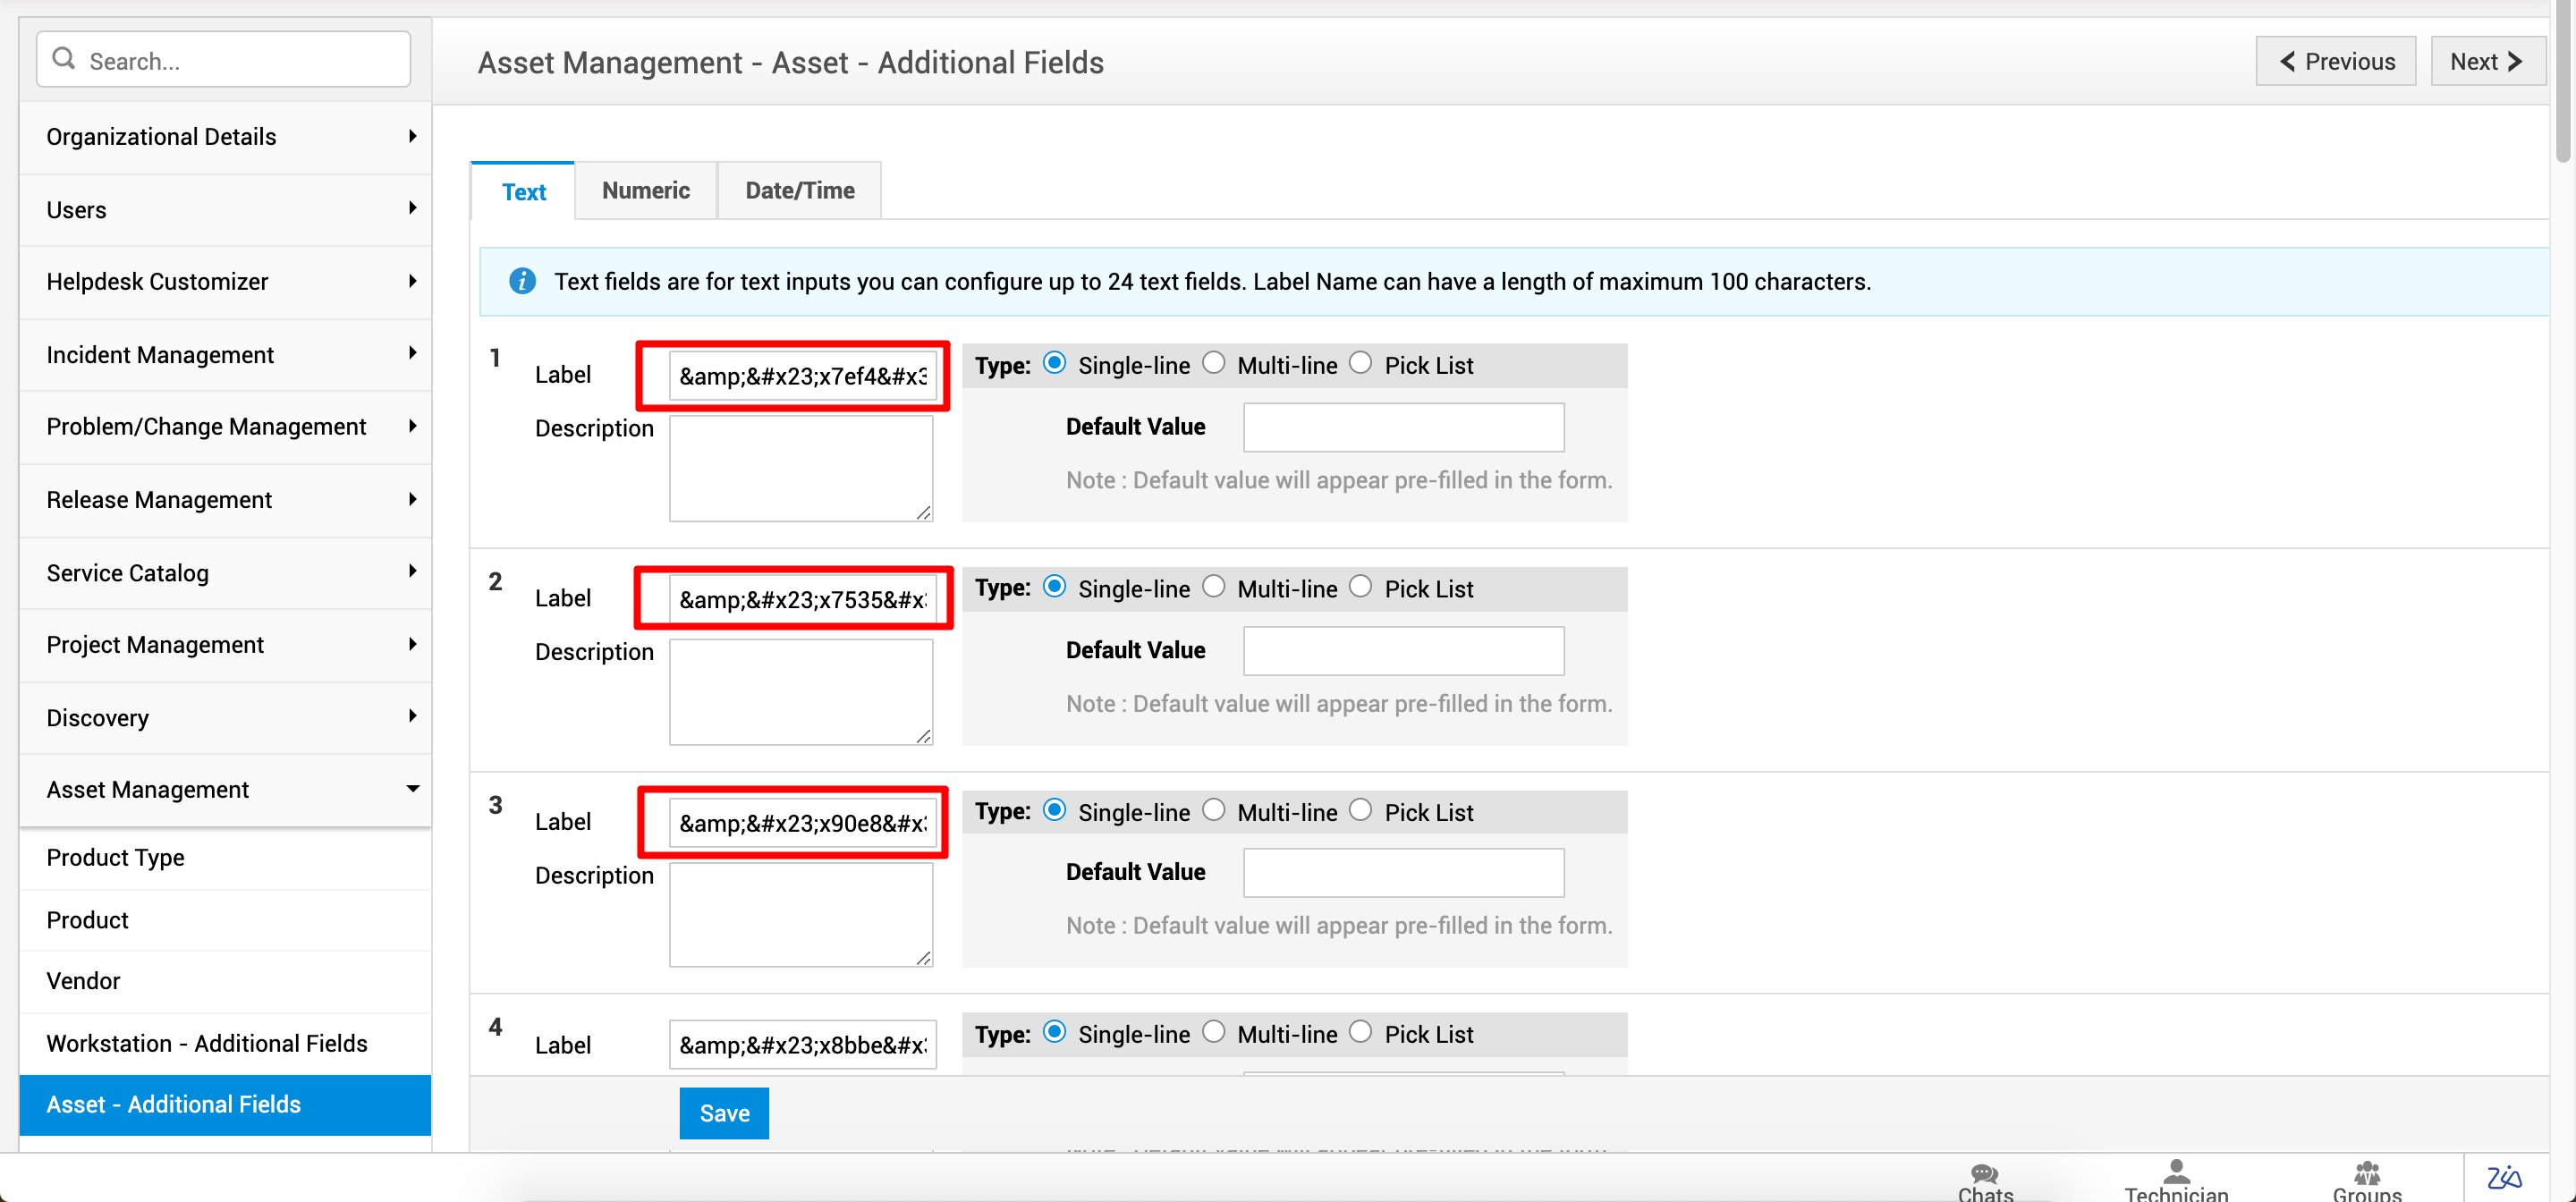Open the Chats icon in bottom bar
The width and height of the screenshot is (2576, 1202).
coord(1984,1175)
